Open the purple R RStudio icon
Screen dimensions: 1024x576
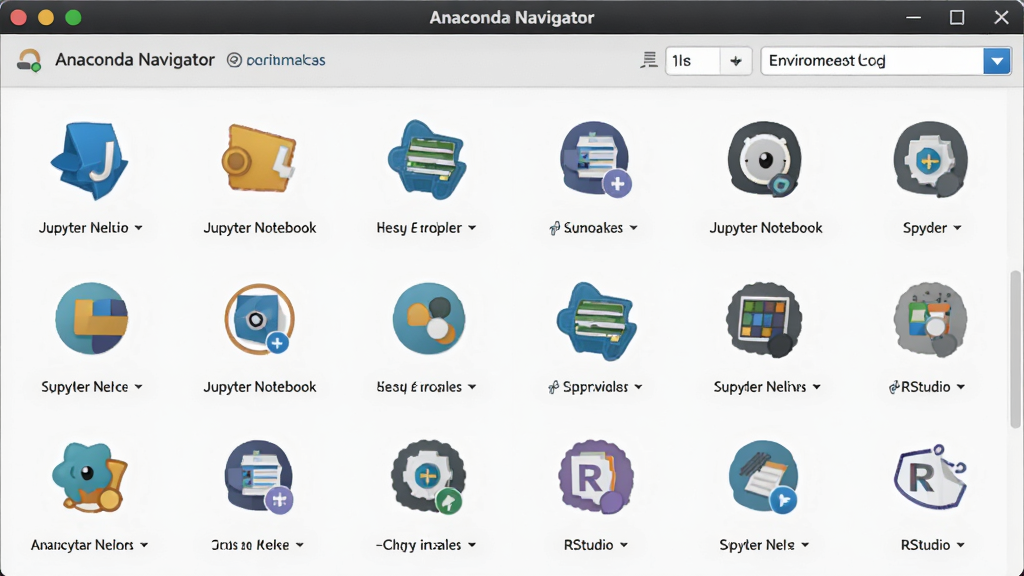click(x=596, y=477)
